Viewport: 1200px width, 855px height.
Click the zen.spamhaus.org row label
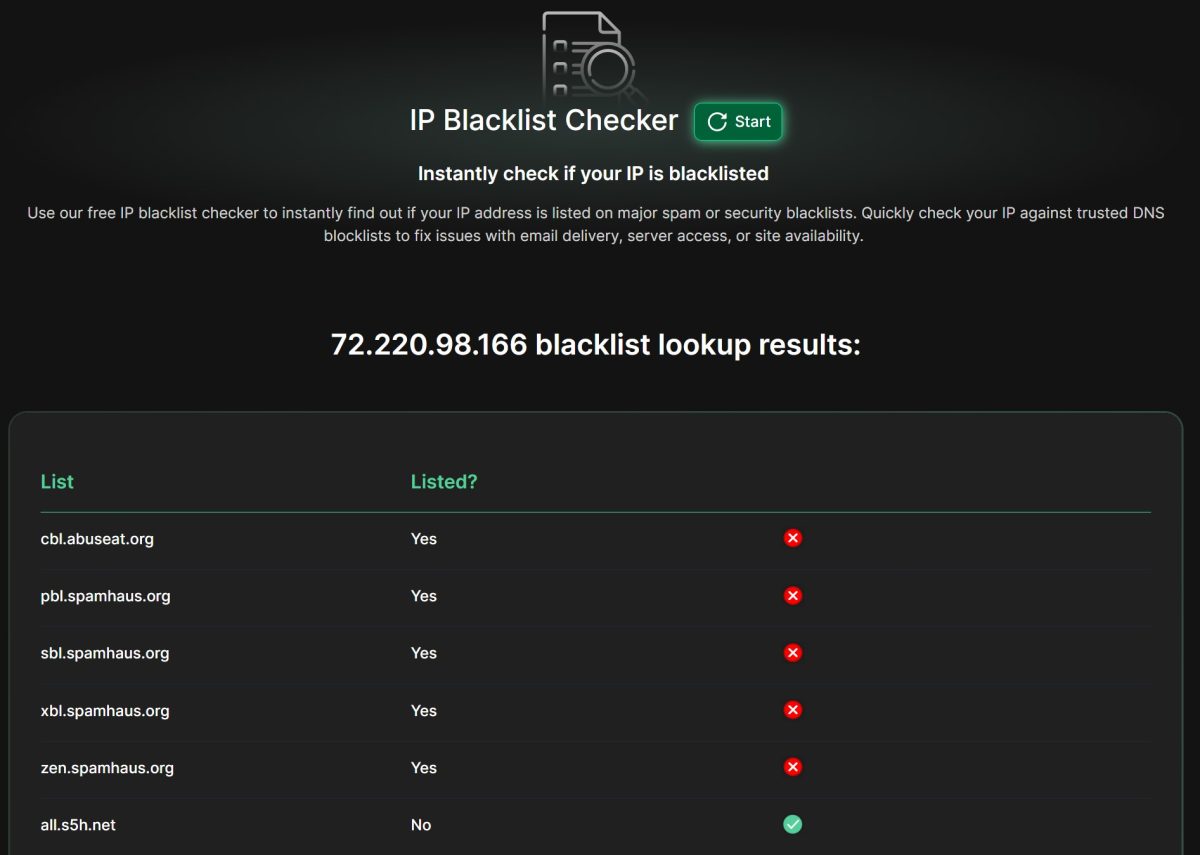tap(107, 768)
